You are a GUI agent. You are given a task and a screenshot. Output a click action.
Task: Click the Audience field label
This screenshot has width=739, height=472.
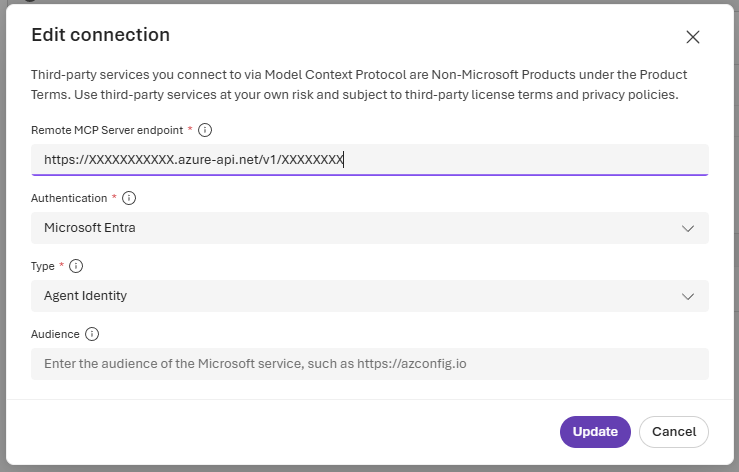(56, 334)
